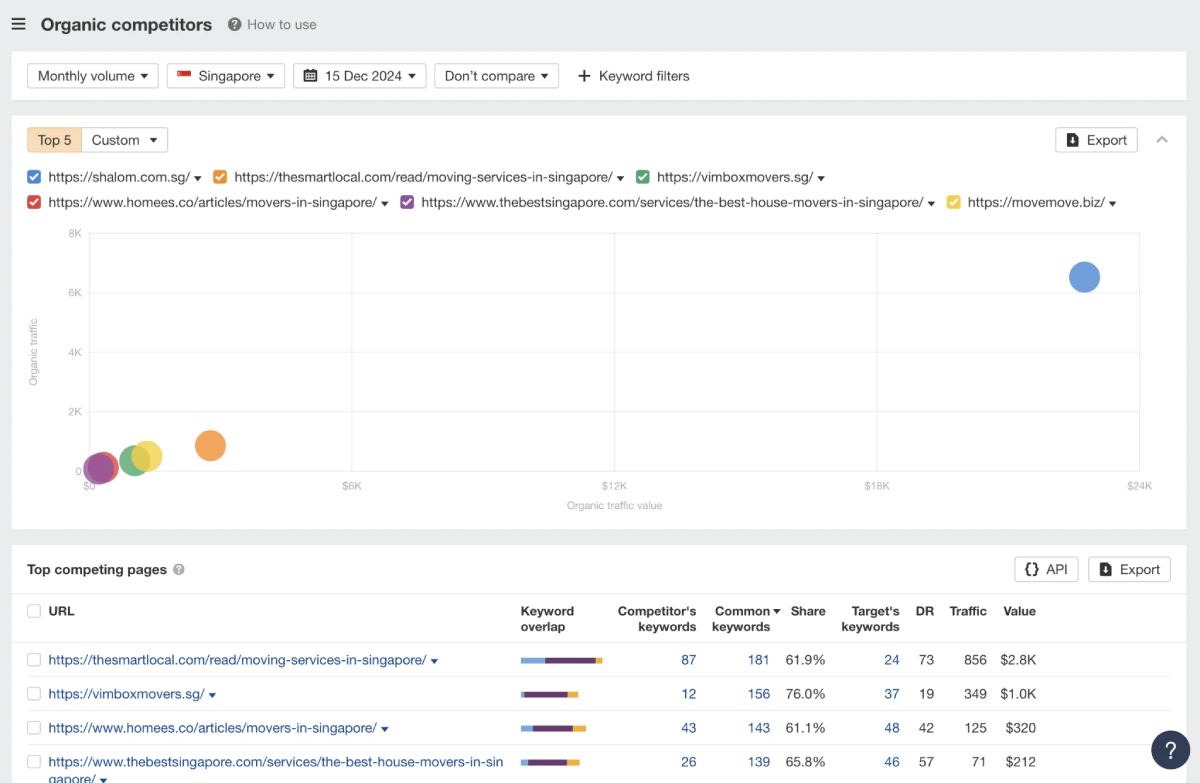Open the Custom dropdown
1200x783 pixels.
tap(124, 140)
